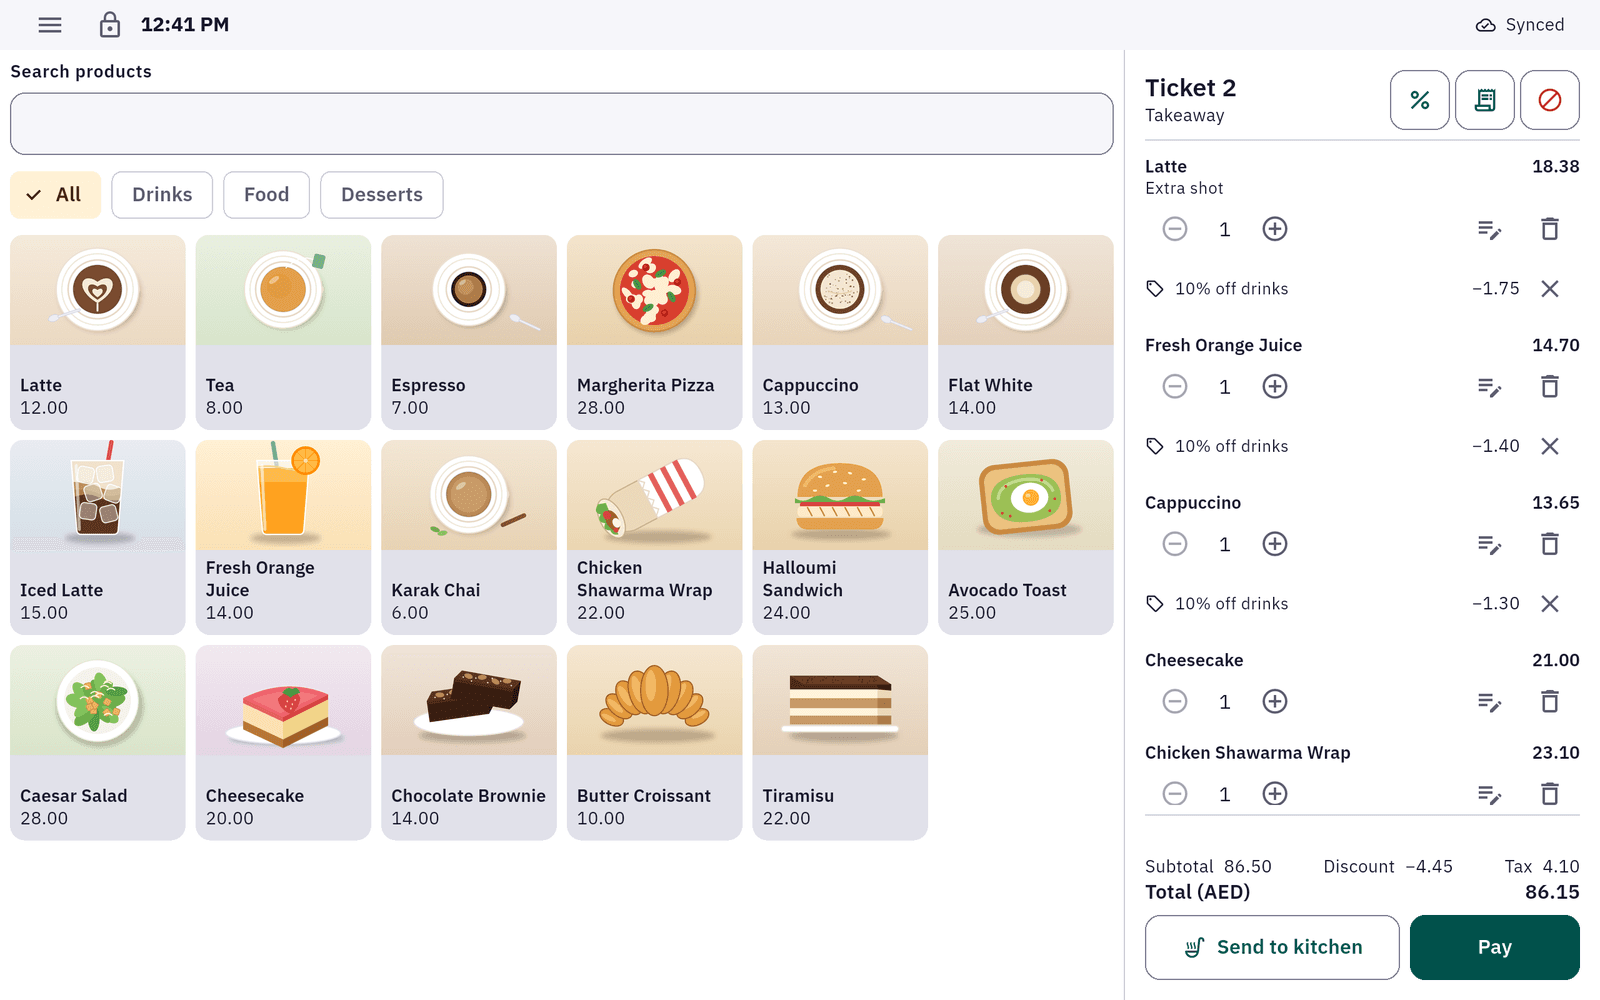The height and width of the screenshot is (1000, 1600).
Task: Filter products by Food
Action: [266, 195]
